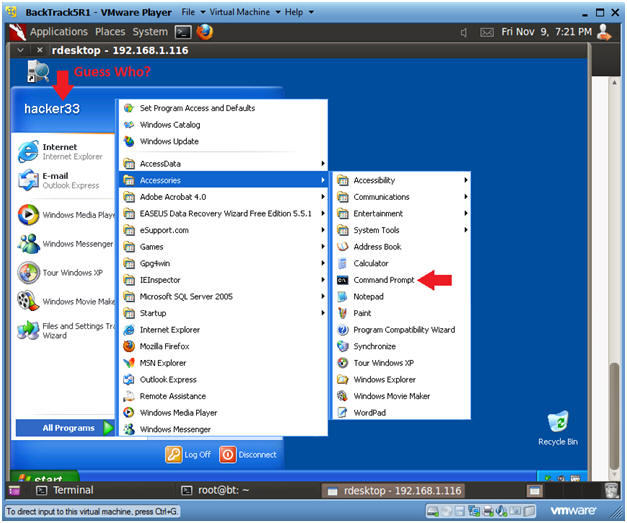Open Windows Messenger pinned shortcut
This screenshot has width=627, height=523.
pos(66,244)
